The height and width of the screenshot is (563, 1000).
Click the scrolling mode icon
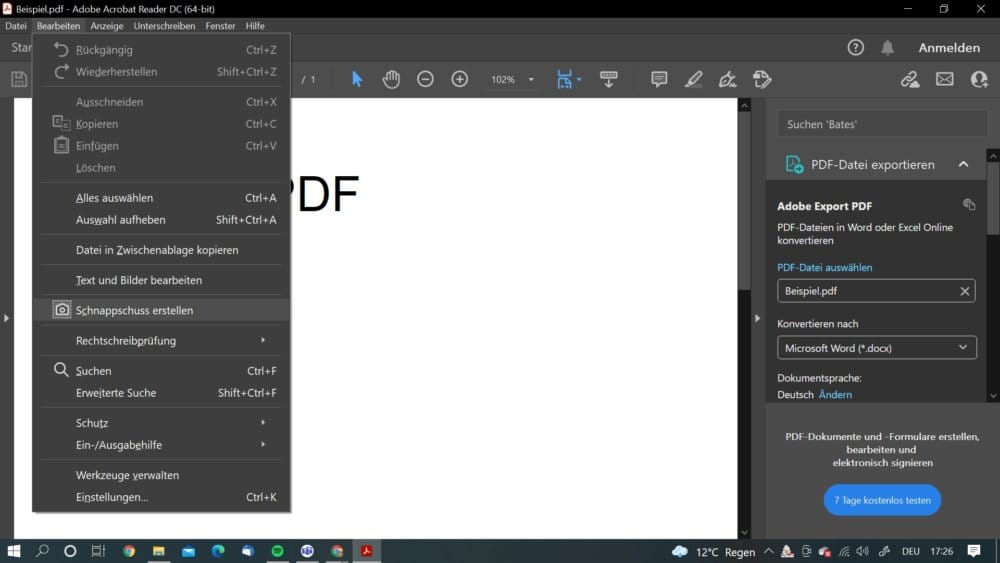coord(608,79)
